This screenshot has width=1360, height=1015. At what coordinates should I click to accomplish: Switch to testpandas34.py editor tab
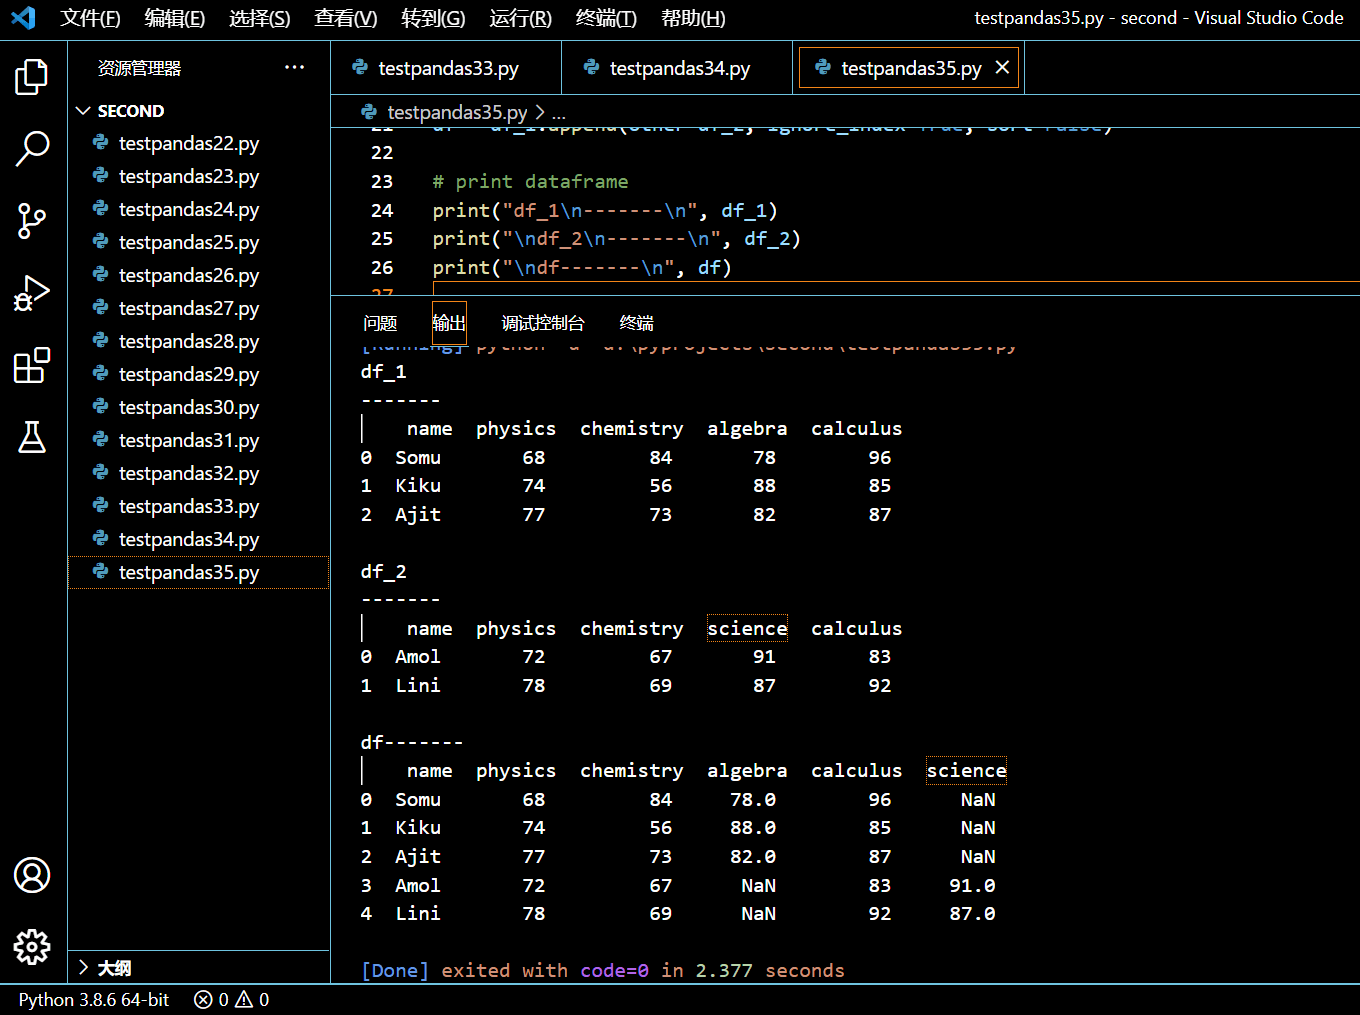[677, 68]
